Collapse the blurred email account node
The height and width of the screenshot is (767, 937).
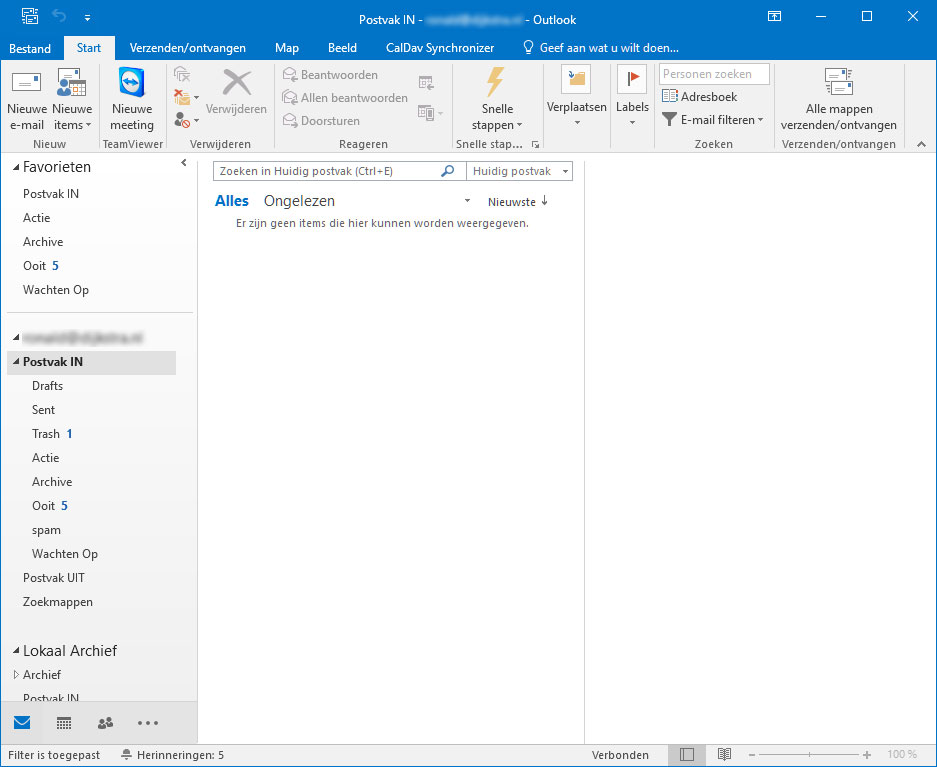[16, 338]
